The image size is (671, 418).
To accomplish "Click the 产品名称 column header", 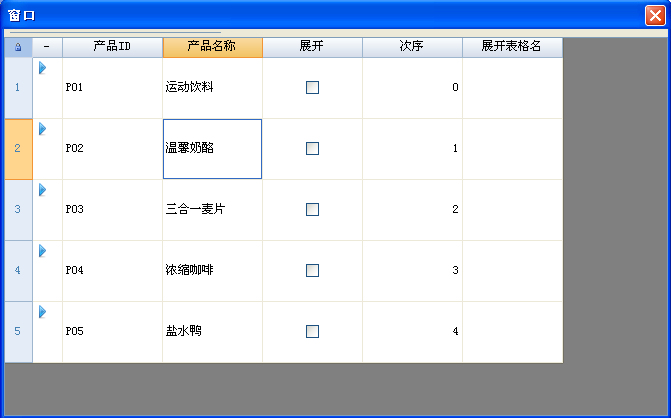I will tap(213, 47).
